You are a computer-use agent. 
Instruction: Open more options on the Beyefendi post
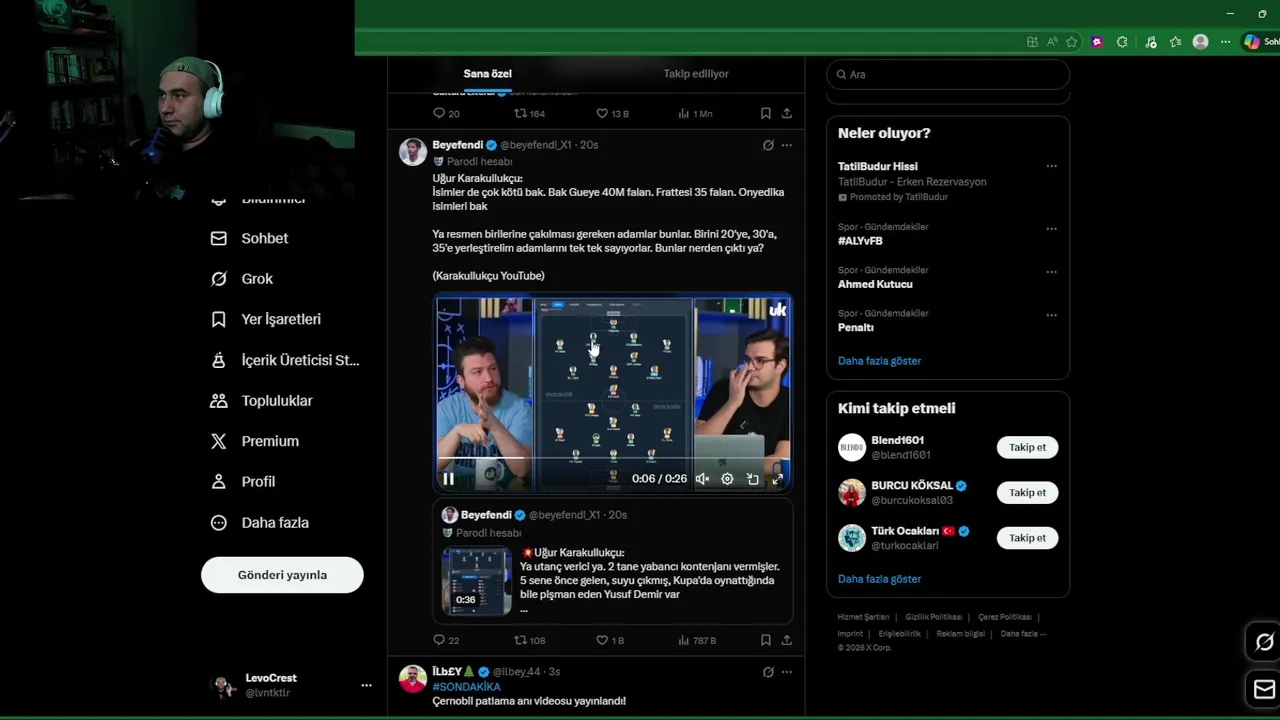pos(786,145)
